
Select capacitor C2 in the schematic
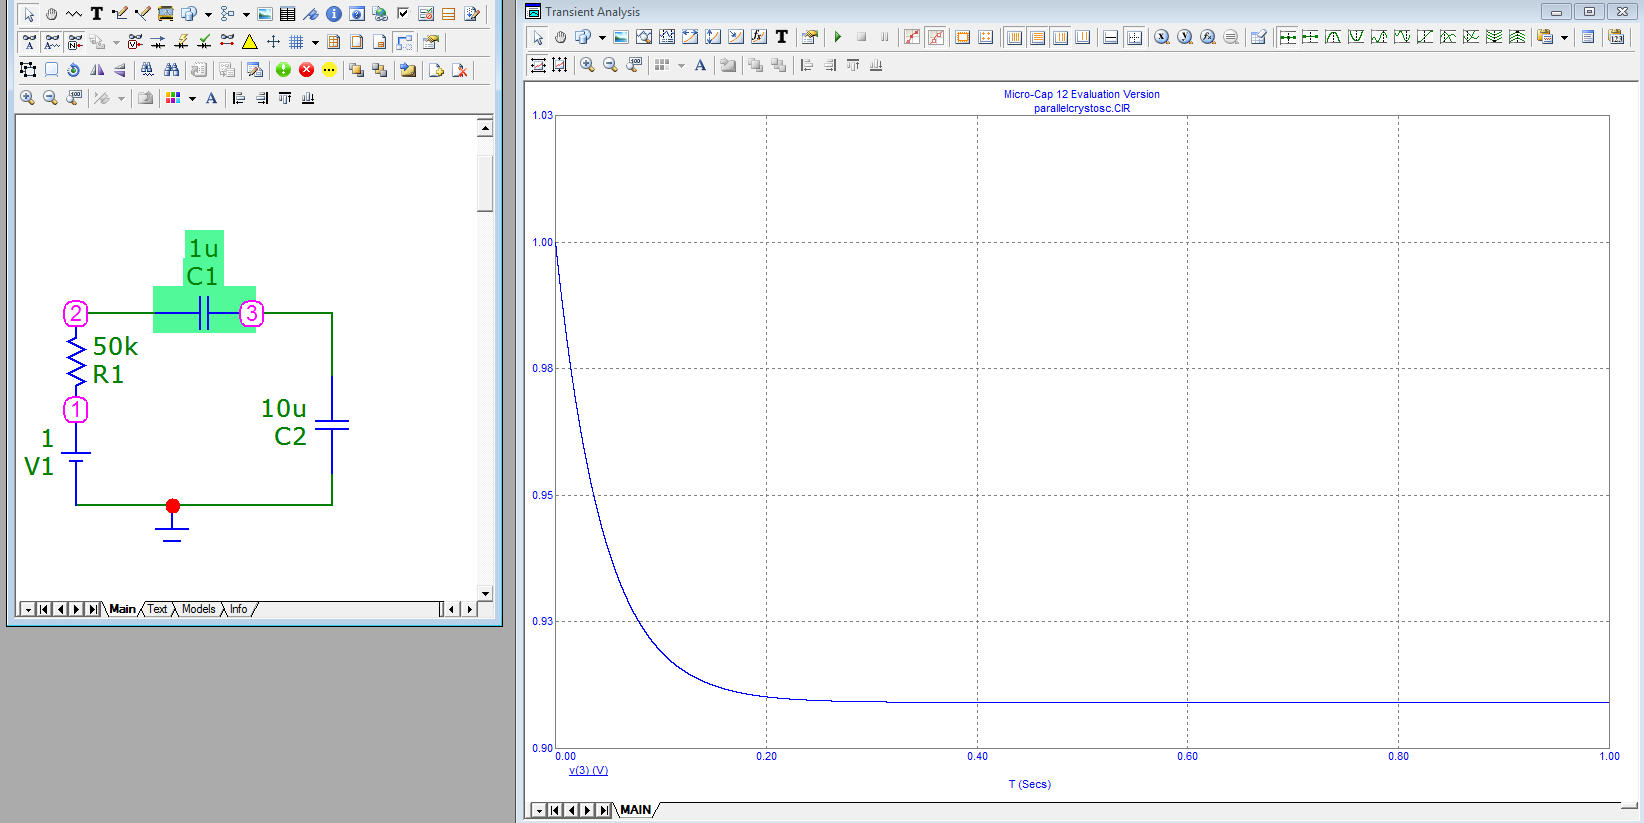click(332, 425)
